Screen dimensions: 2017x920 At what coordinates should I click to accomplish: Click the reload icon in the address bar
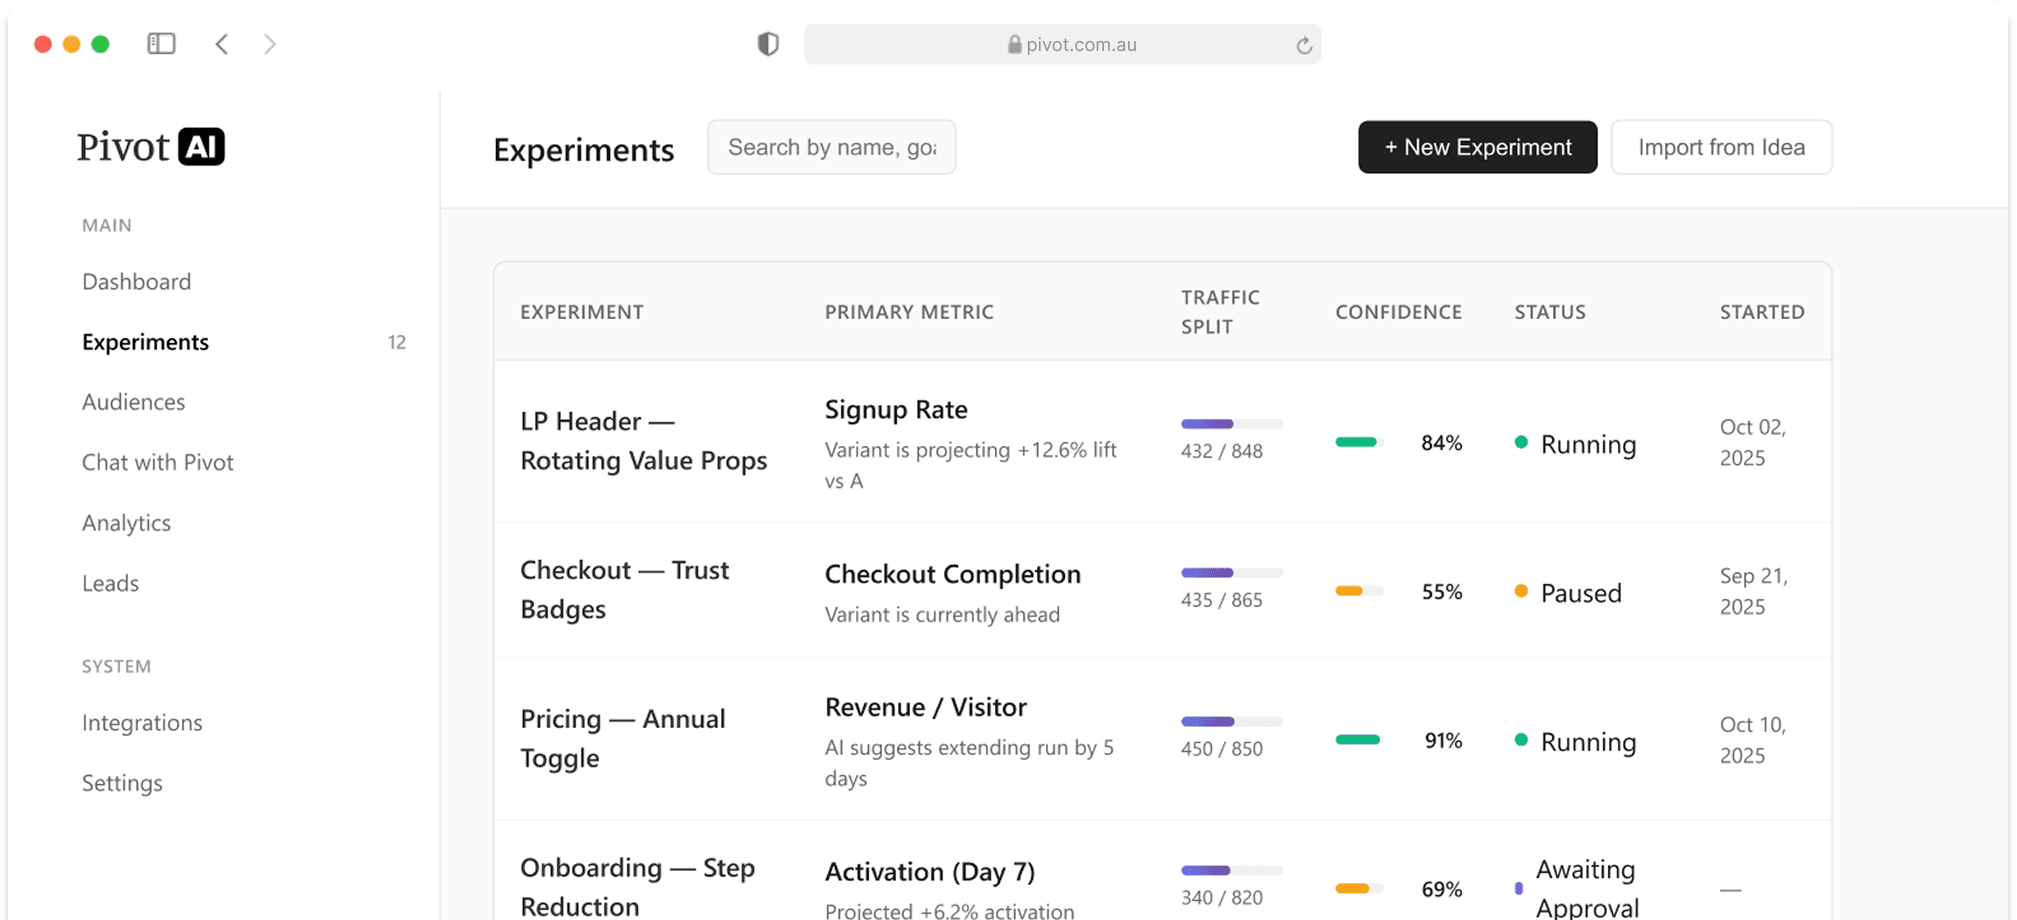pos(1302,44)
